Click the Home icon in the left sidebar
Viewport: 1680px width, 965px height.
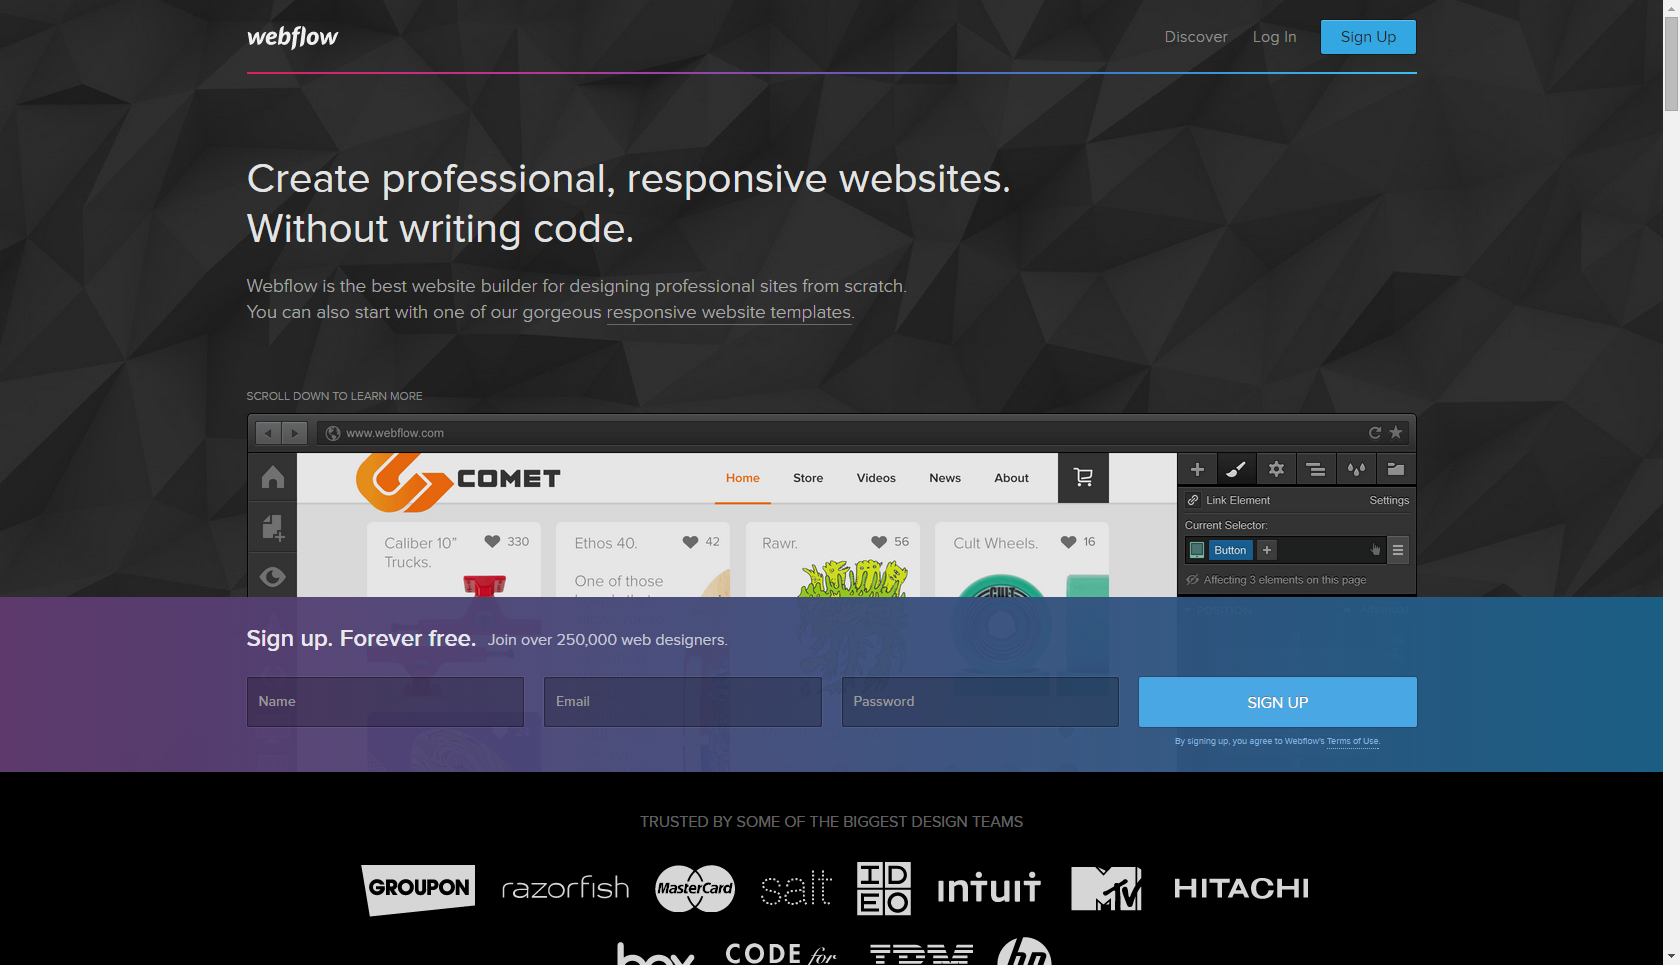(273, 477)
